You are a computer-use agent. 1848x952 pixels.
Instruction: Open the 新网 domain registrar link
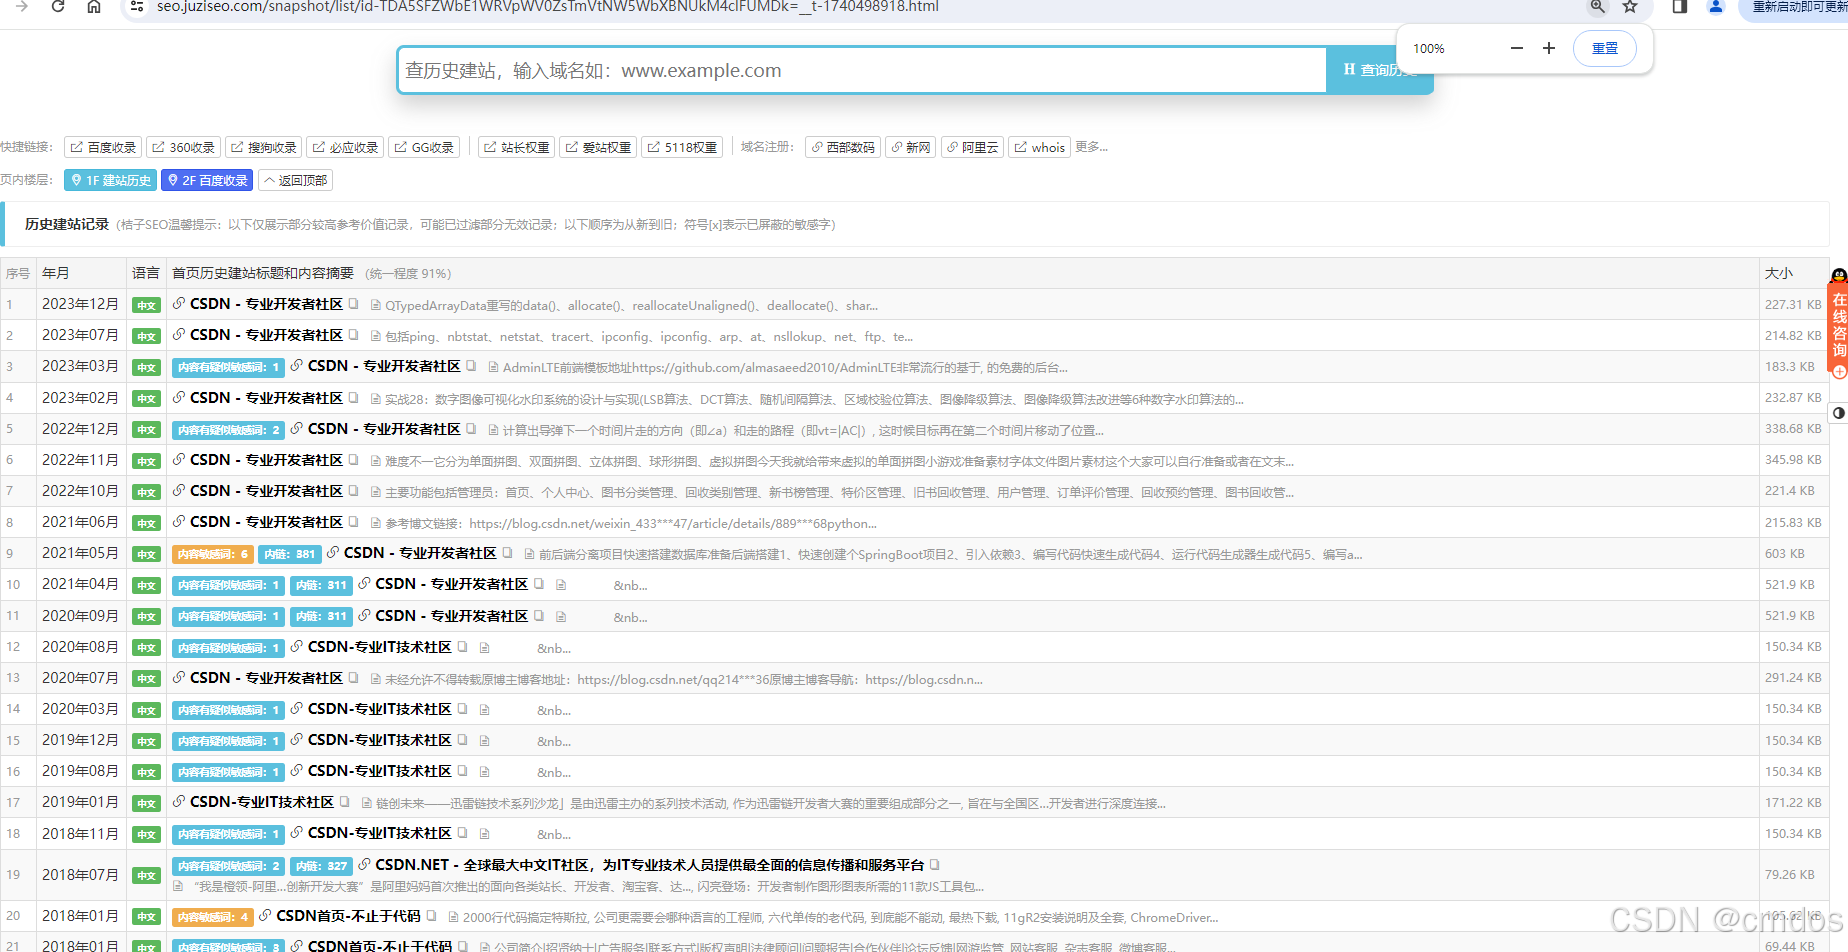coord(911,147)
